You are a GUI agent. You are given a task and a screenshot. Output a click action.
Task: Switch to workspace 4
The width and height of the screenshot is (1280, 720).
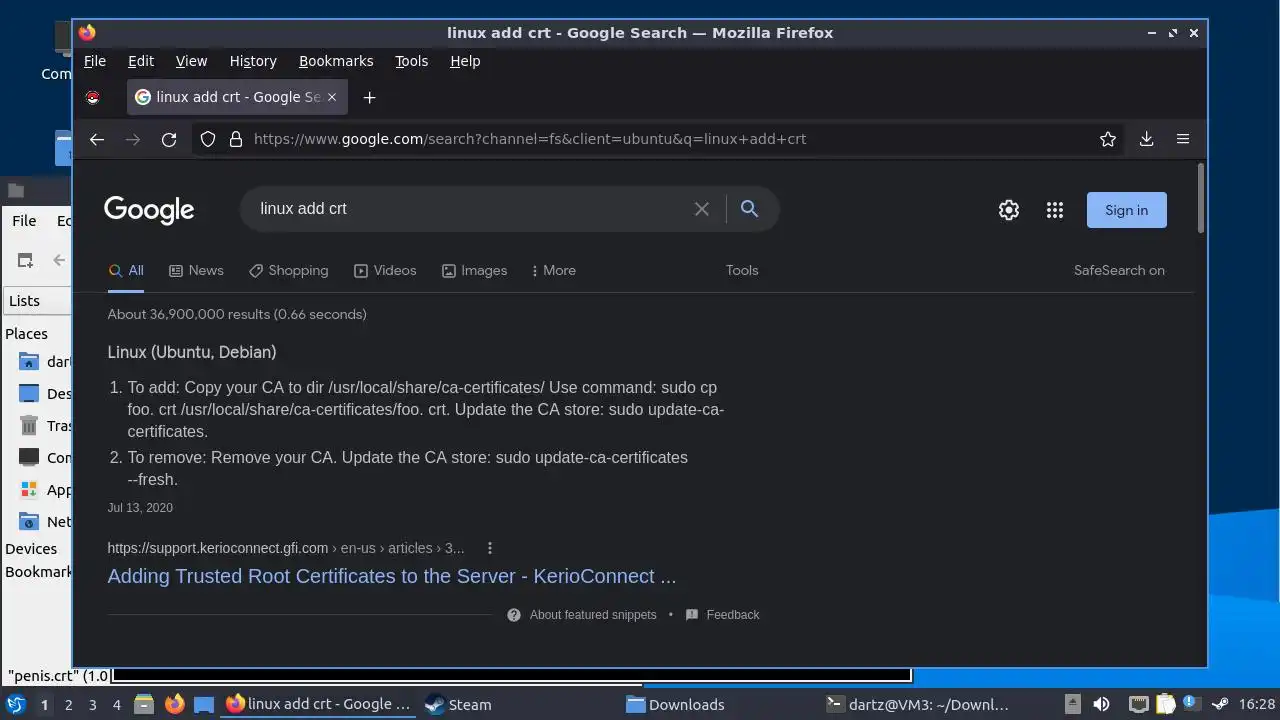click(117, 705)
